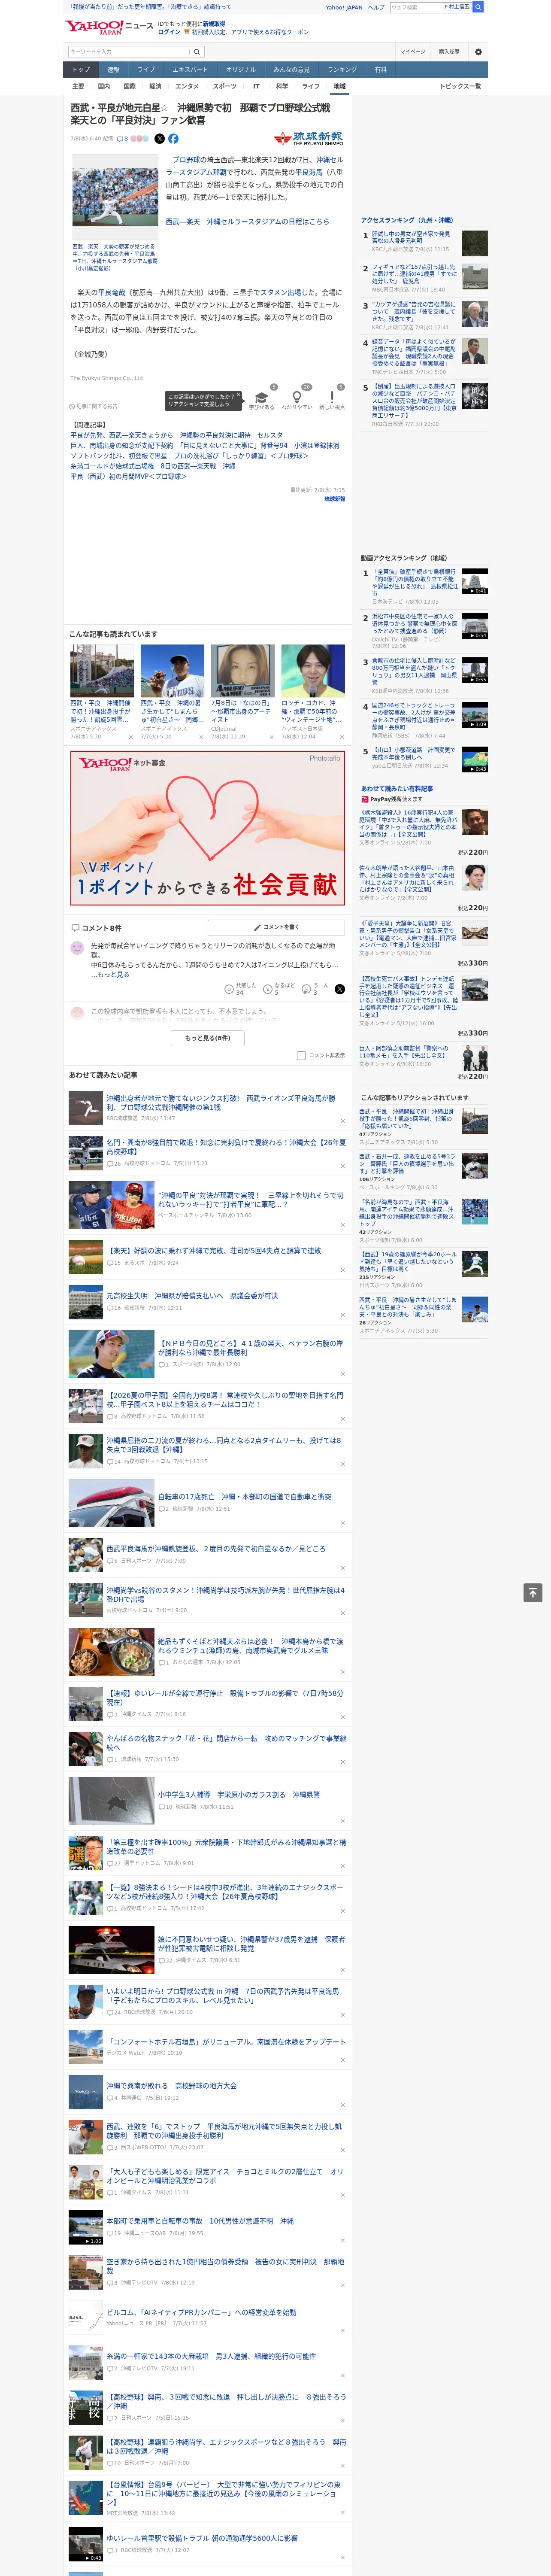Play video ranking item 1 thumbnail

click(x=475, y=581)
